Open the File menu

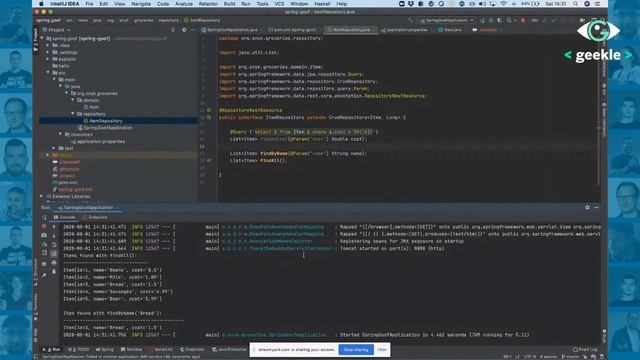pyautogui.click(x=89, y=4)
